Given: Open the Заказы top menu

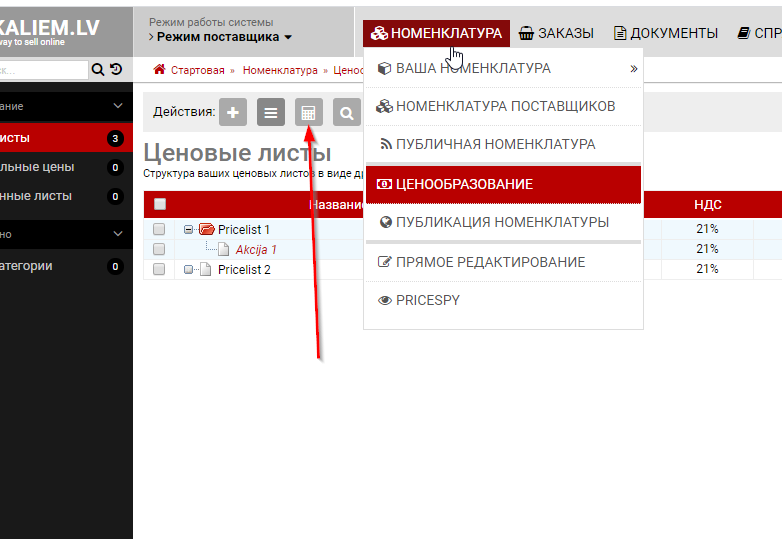Looking at the screenshot, I should [556, 33].
